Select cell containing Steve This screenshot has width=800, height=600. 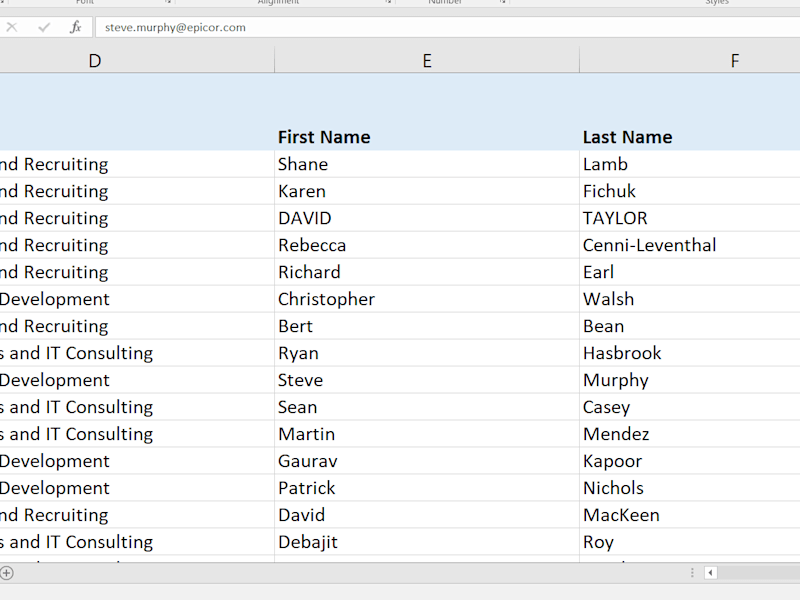tap(427, 380)
